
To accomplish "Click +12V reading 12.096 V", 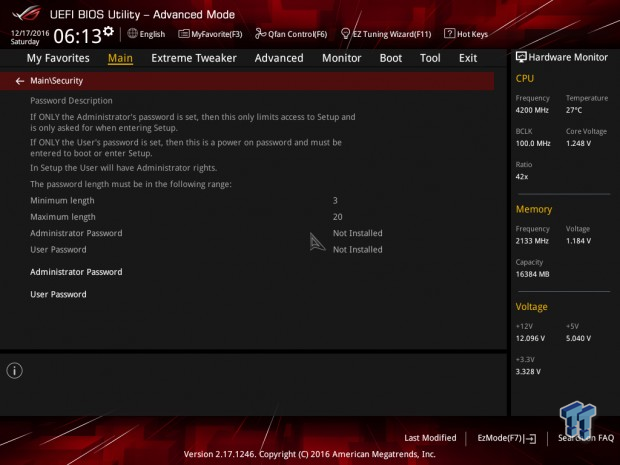I will tap(530, 338).
